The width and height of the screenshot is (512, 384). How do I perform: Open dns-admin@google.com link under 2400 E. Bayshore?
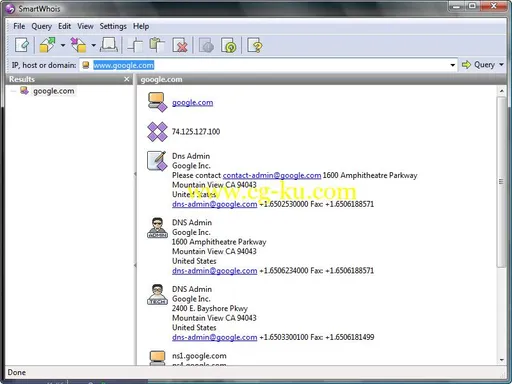[x=214, y=337]
